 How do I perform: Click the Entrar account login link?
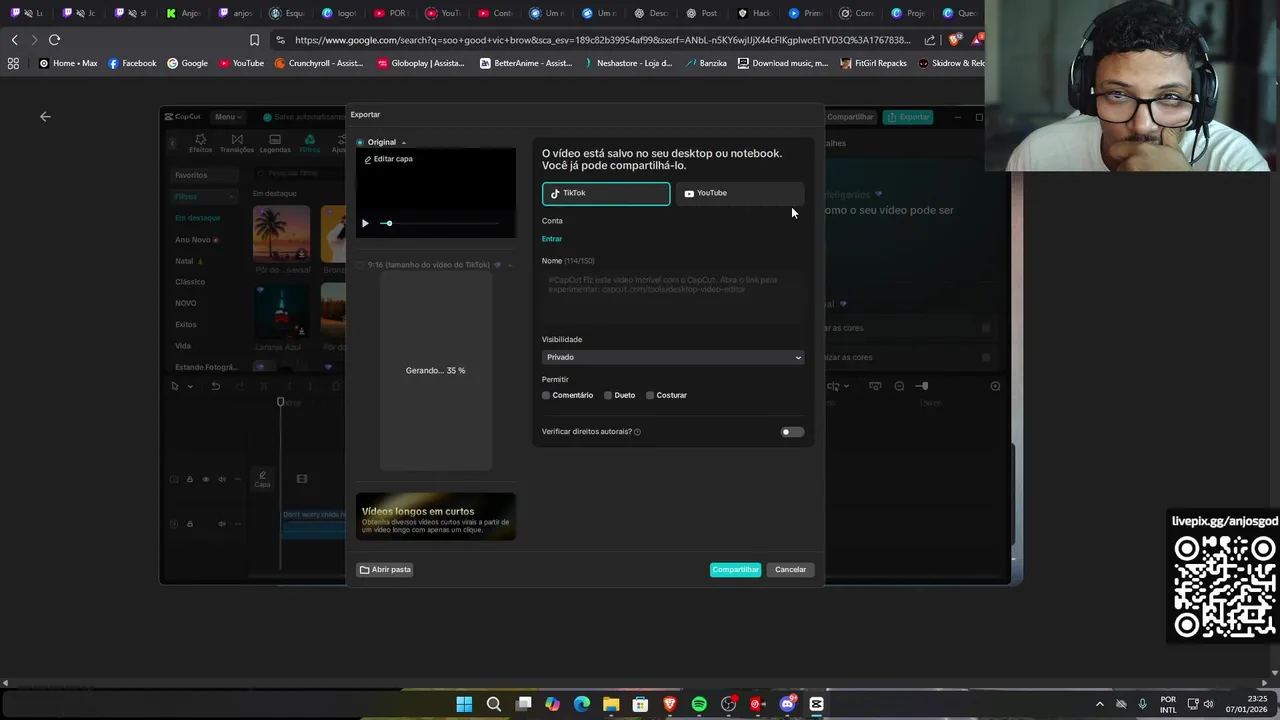(552, 239)
